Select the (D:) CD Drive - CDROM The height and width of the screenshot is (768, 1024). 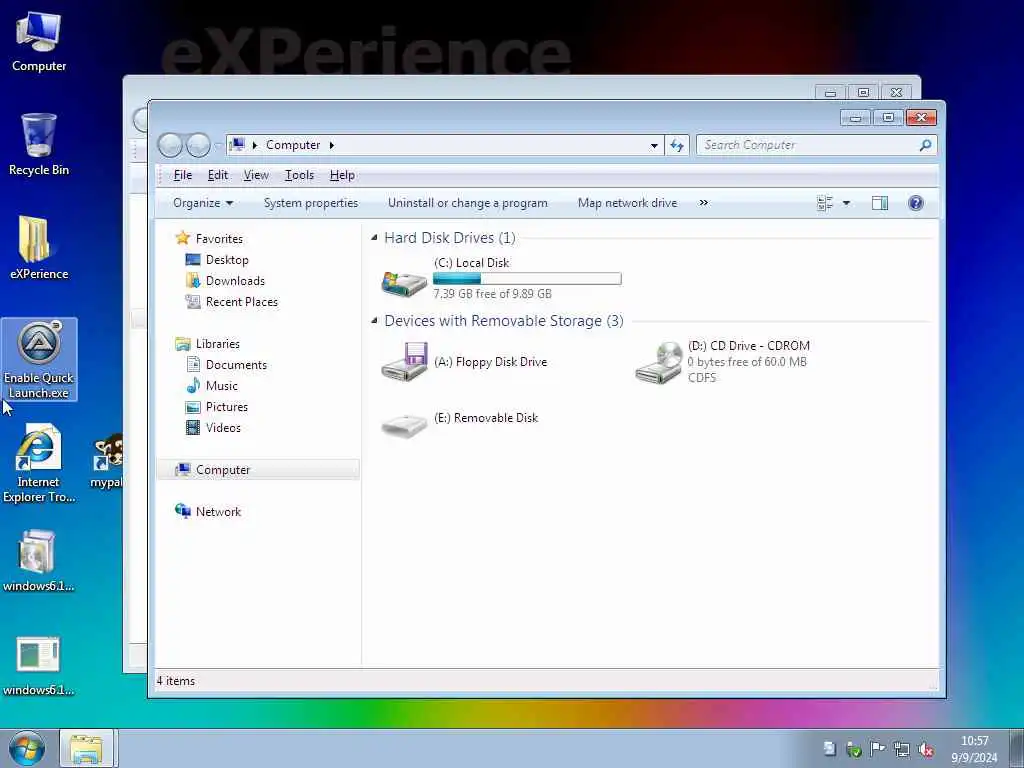click(x=722, y=362)
